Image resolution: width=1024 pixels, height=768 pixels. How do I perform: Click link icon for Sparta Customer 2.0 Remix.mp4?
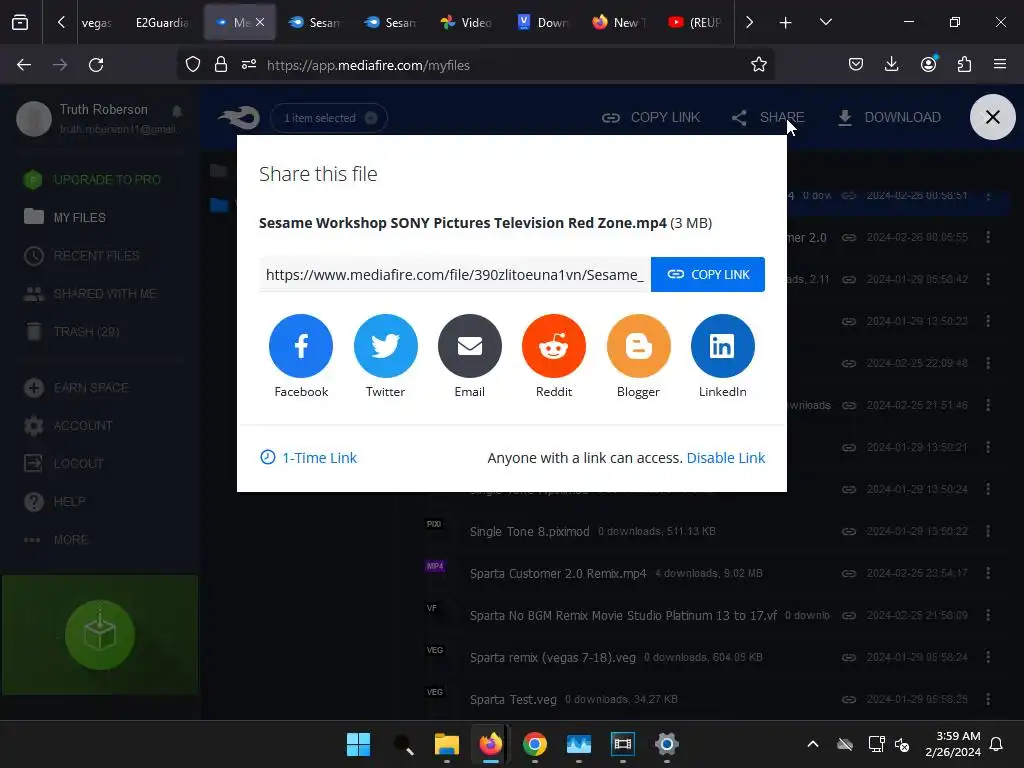(848, 573)
